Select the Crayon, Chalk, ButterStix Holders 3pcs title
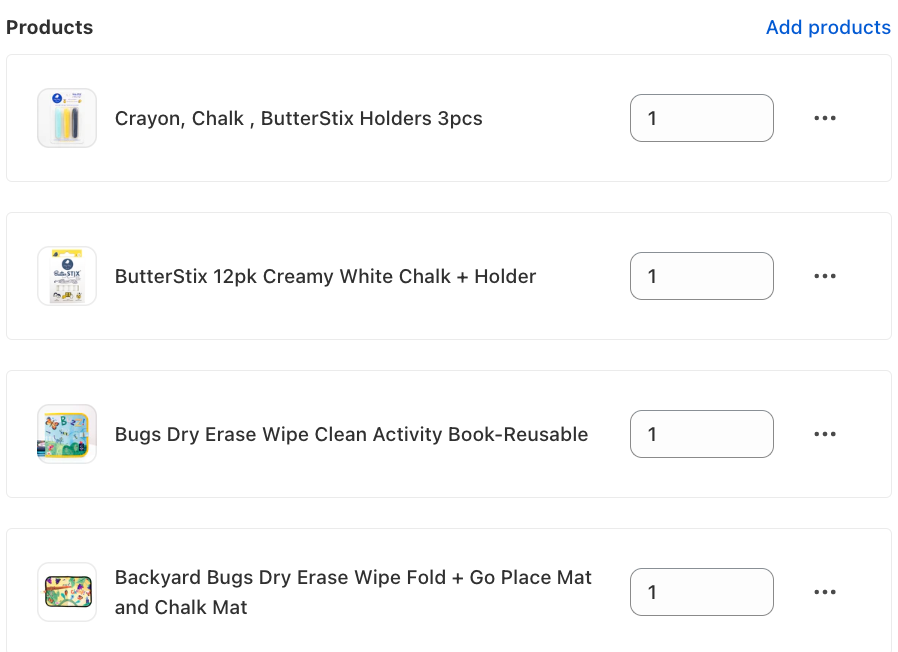This screenshot has height=652, width=898. [x=298, y=119]
